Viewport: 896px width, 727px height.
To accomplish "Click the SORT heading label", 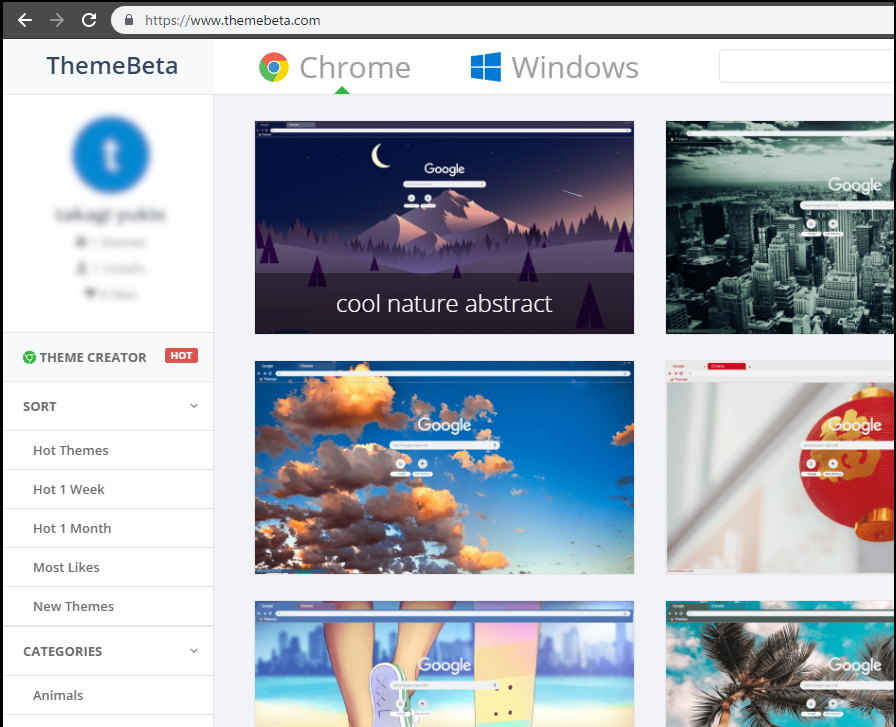I will click(39, 406).
